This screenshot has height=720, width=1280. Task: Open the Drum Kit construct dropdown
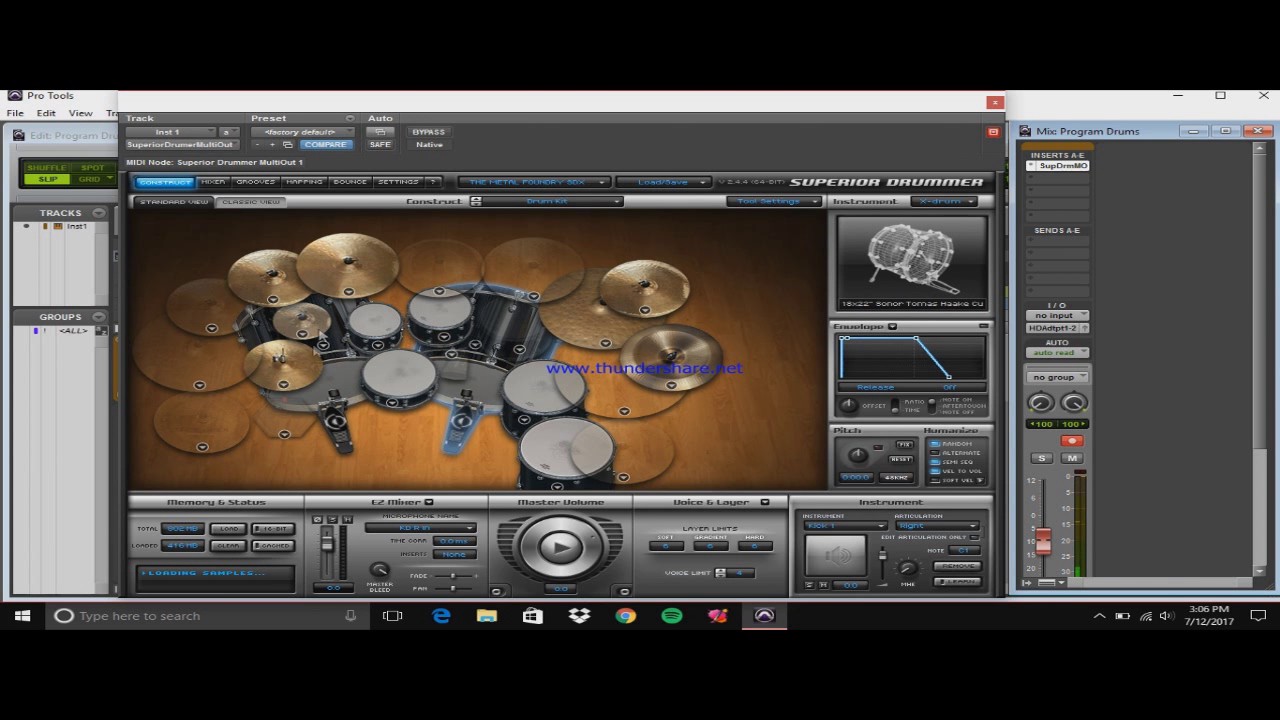552,201
